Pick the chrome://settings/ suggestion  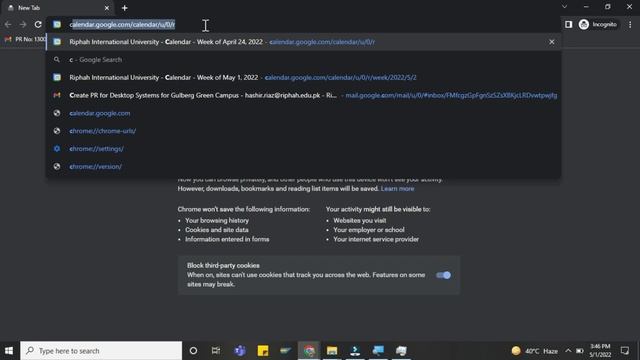pos(304,149)
